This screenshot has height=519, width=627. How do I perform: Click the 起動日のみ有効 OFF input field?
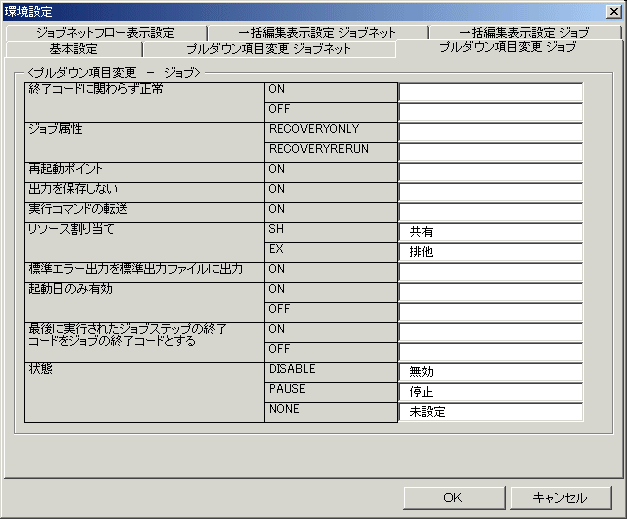click(x=490, y=312)
